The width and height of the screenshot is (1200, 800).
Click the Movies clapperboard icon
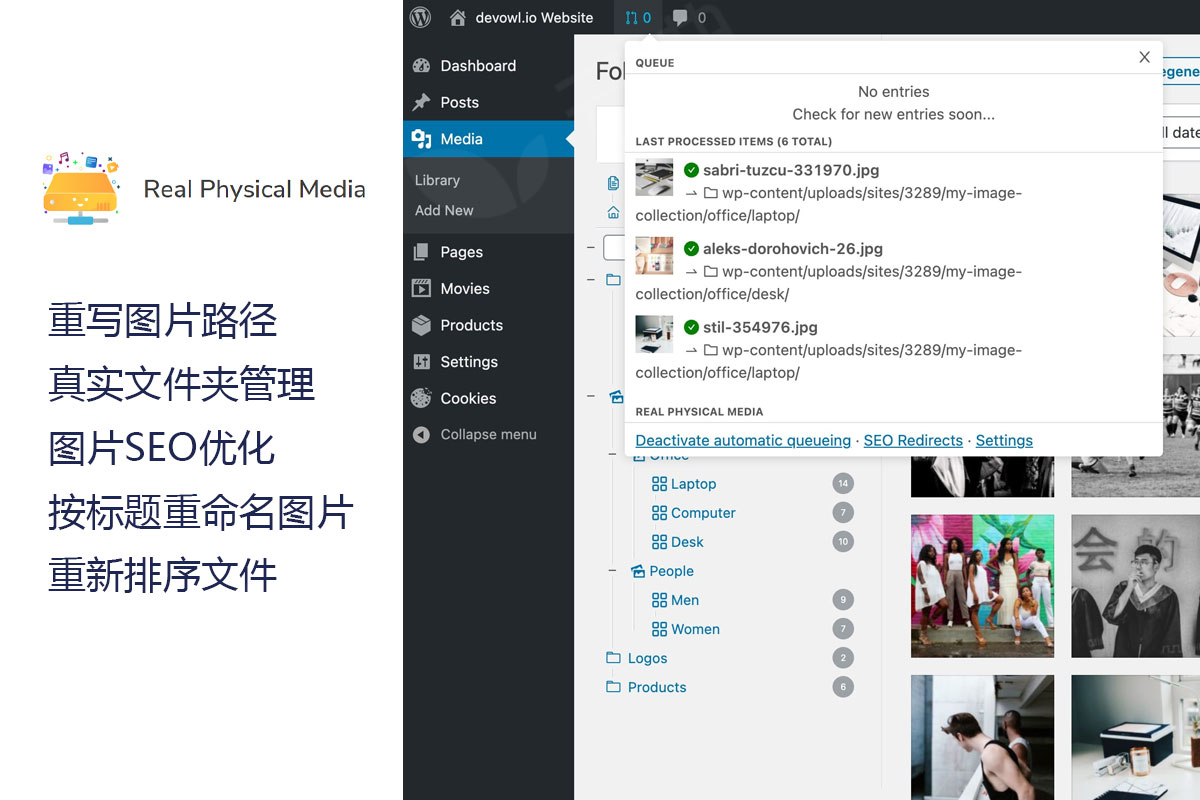tap(421, 288)
